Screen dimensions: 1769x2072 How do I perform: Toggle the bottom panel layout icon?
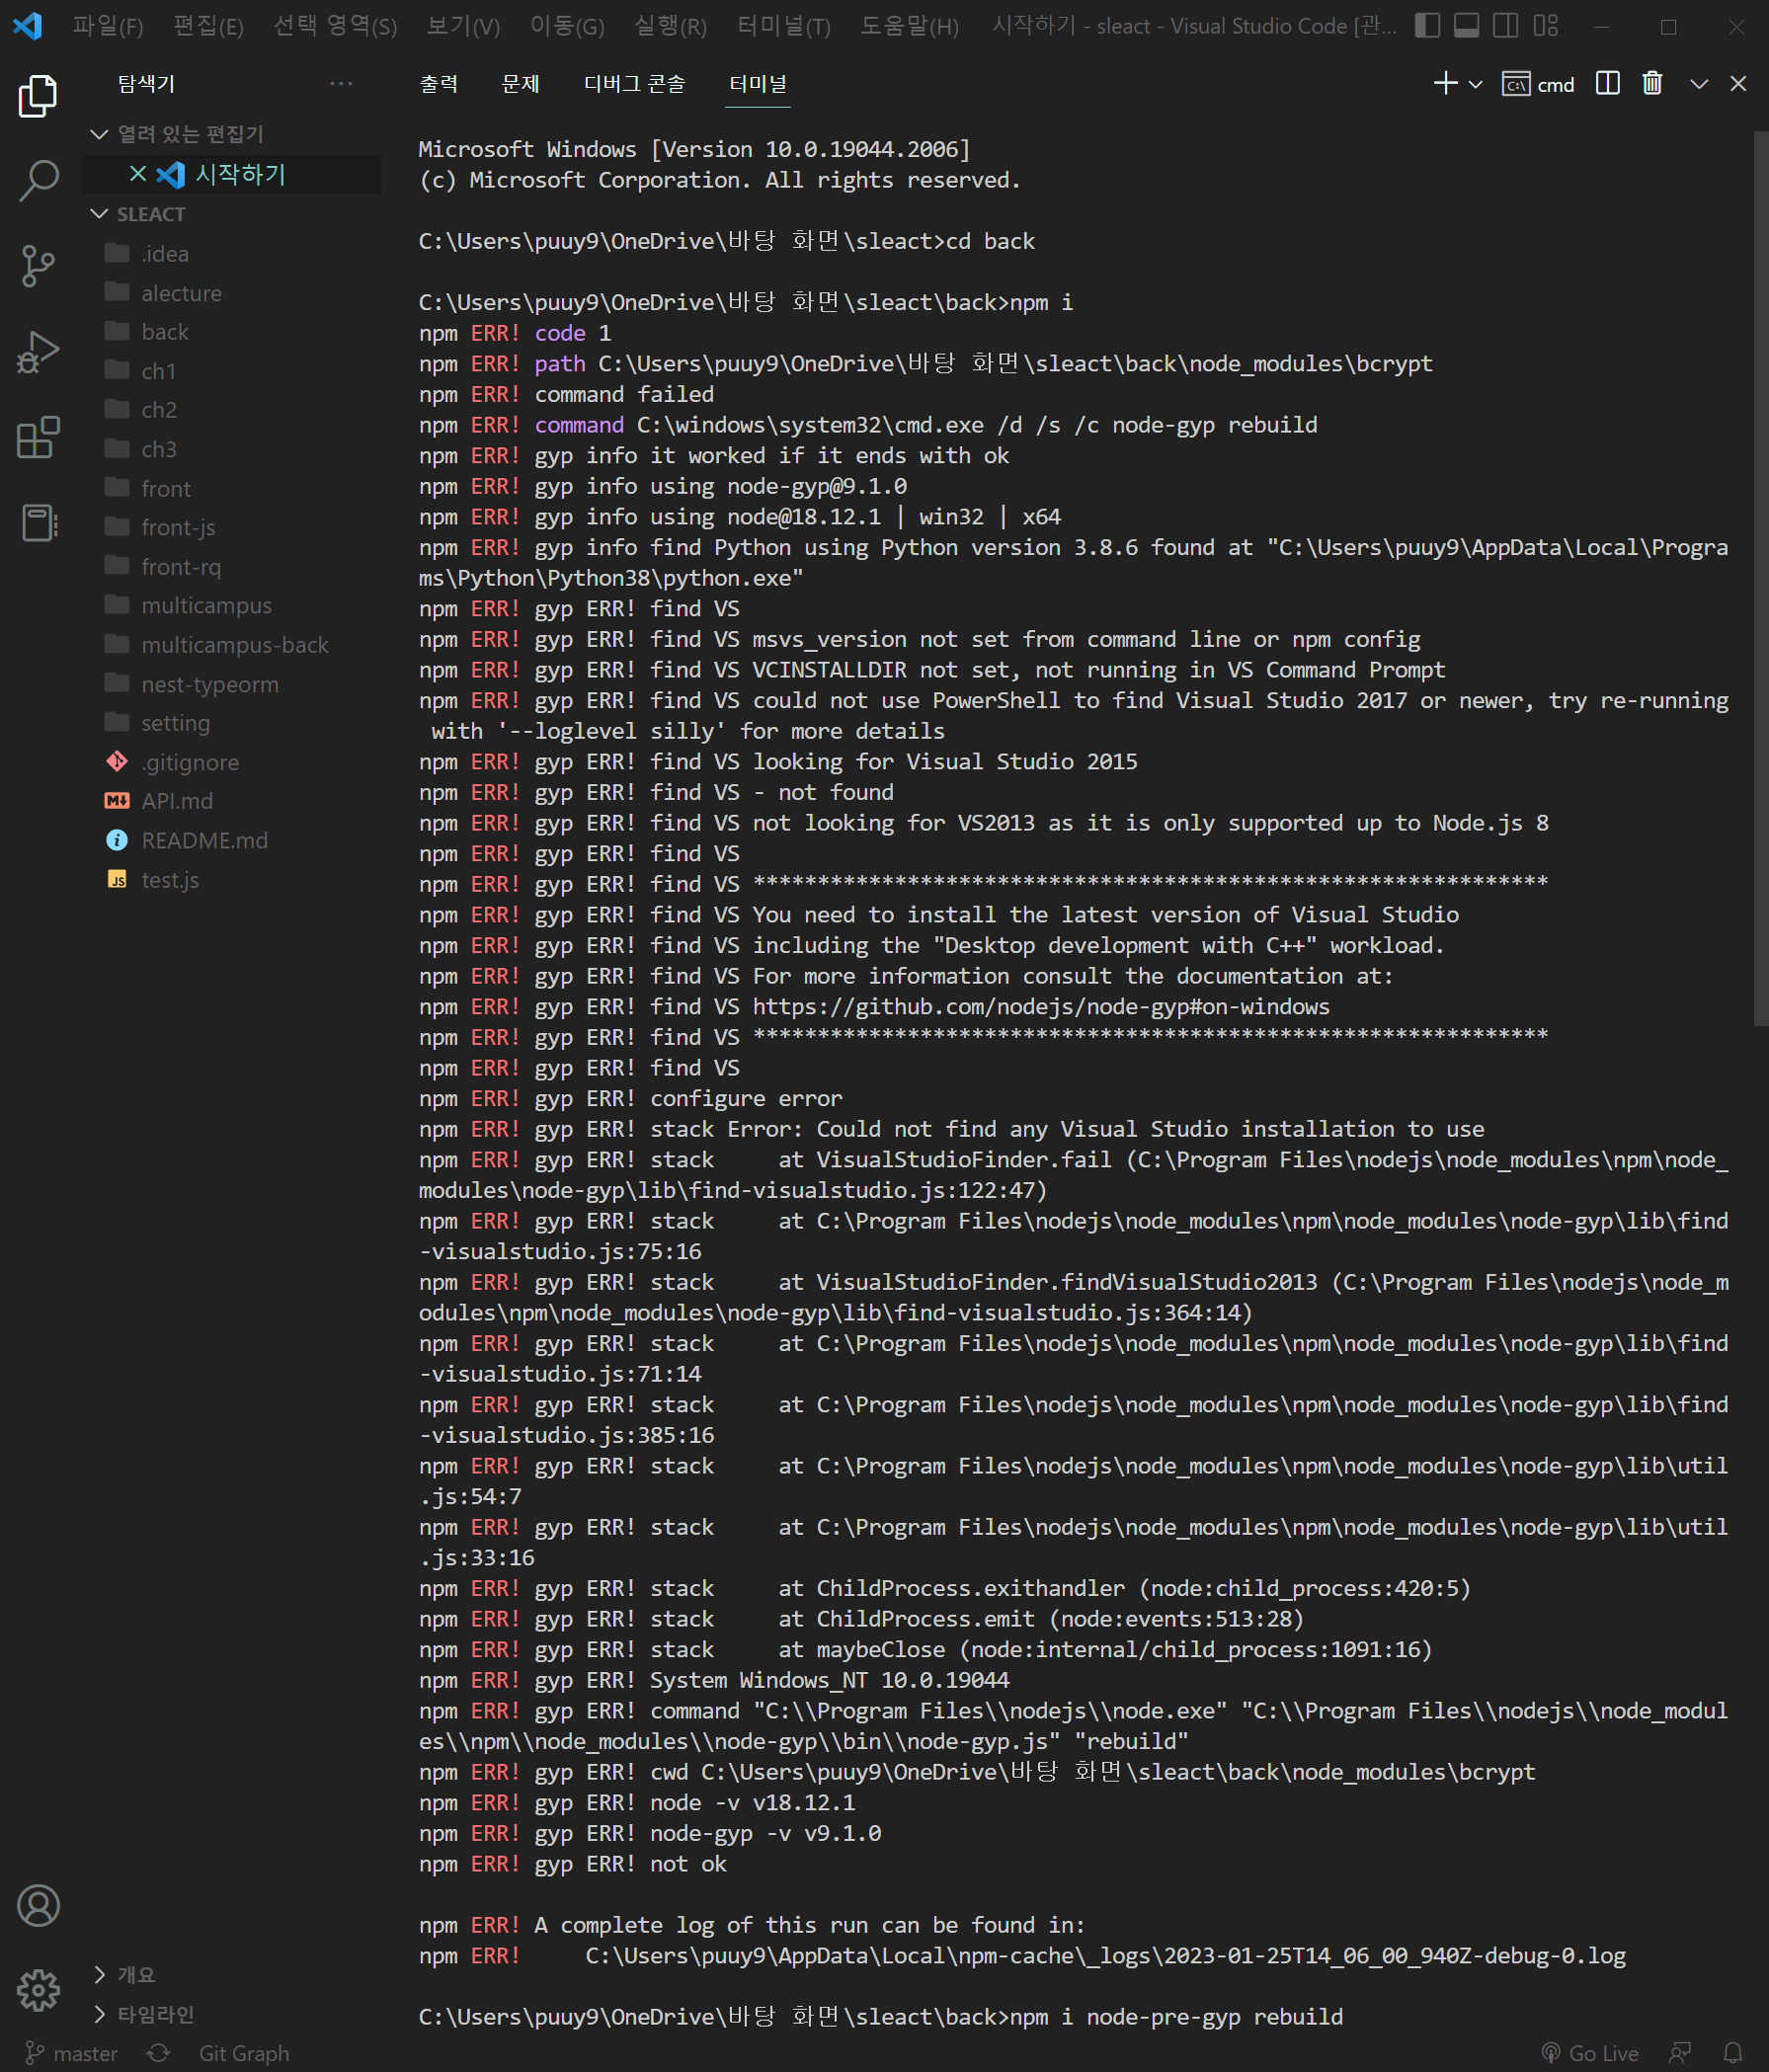tap(1466, 26)
